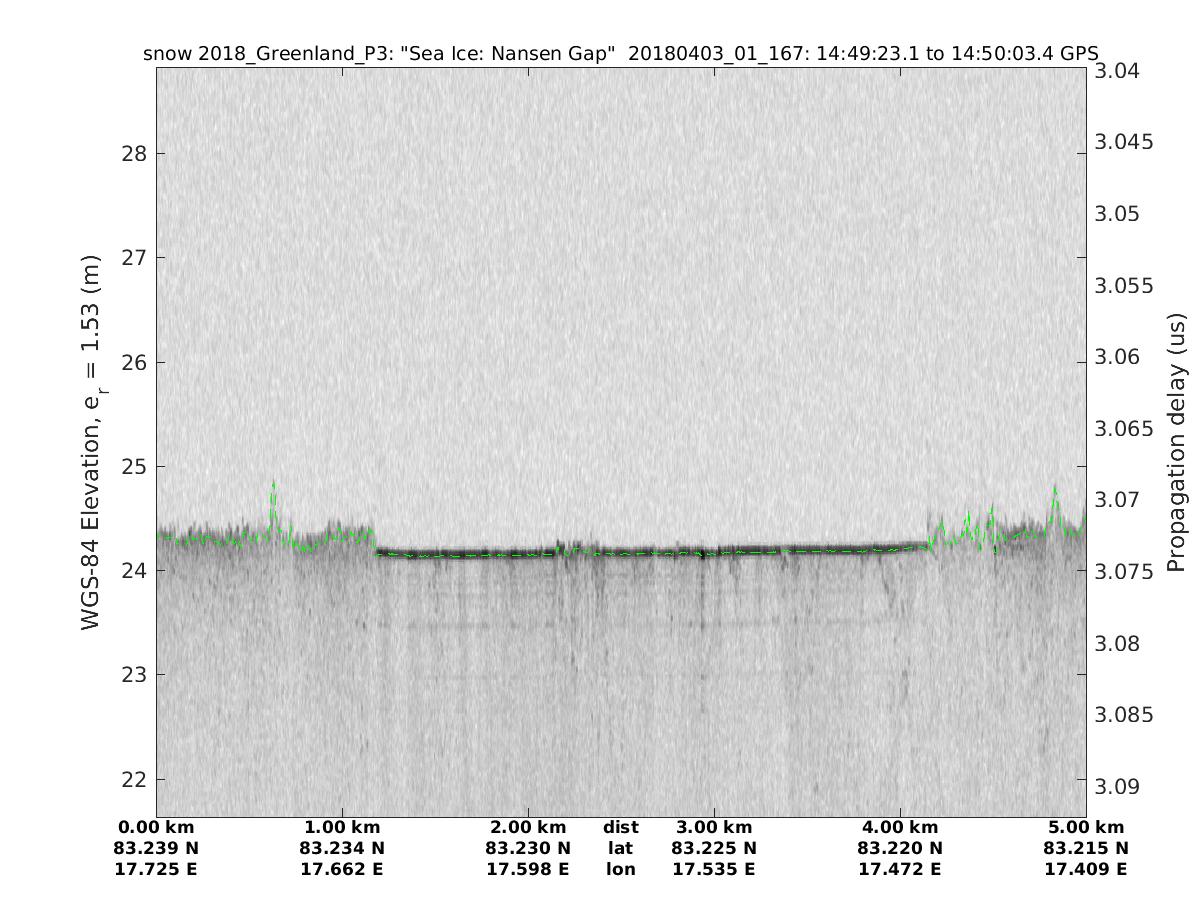Click the 0.00 km distance label
Image resolution: width=1200 pixels, height=900 pixels.
click(157, 827)
